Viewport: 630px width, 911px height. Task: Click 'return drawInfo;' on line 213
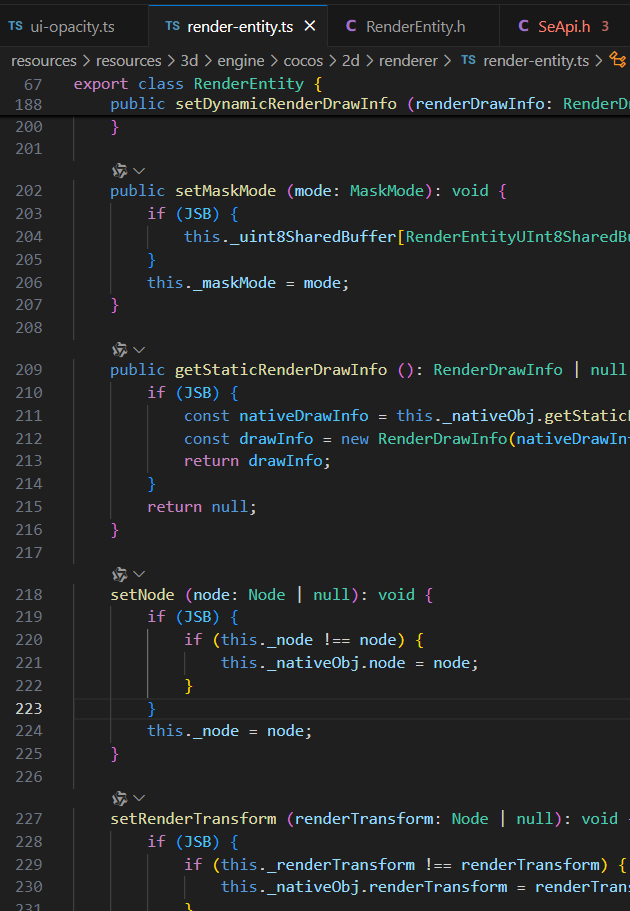point(257,461)
